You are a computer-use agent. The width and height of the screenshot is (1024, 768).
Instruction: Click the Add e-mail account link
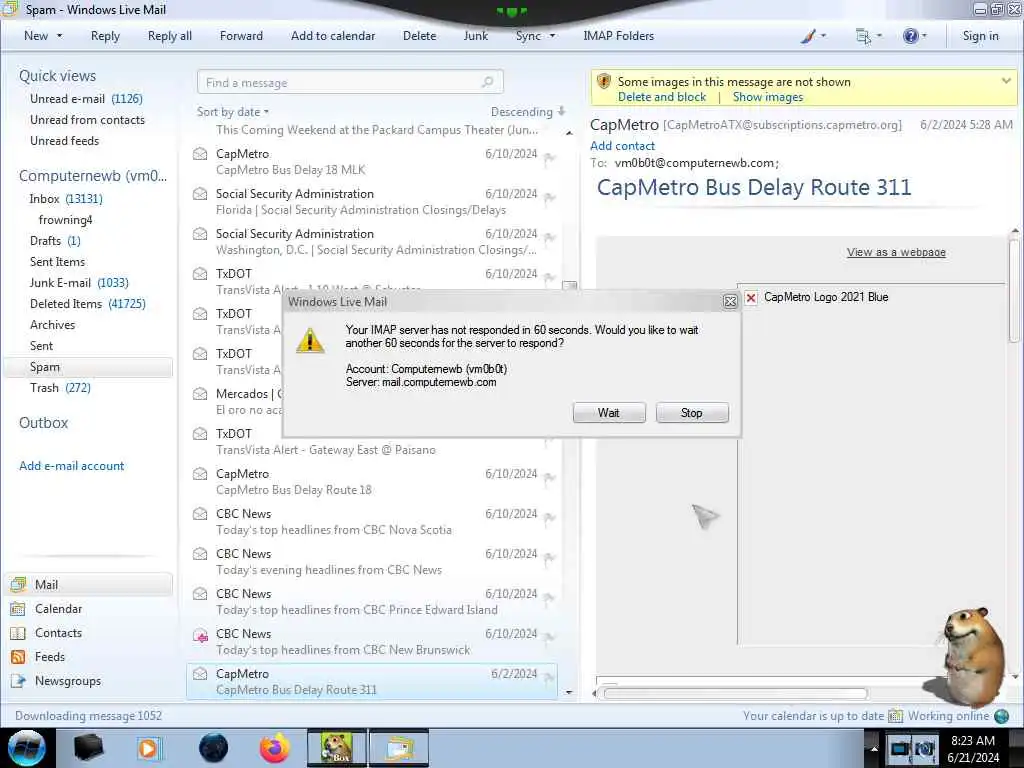72,466
